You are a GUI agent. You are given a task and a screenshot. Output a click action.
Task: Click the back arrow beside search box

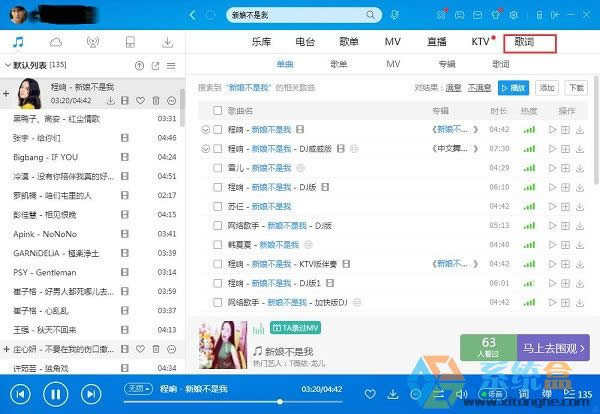[192, 16]
